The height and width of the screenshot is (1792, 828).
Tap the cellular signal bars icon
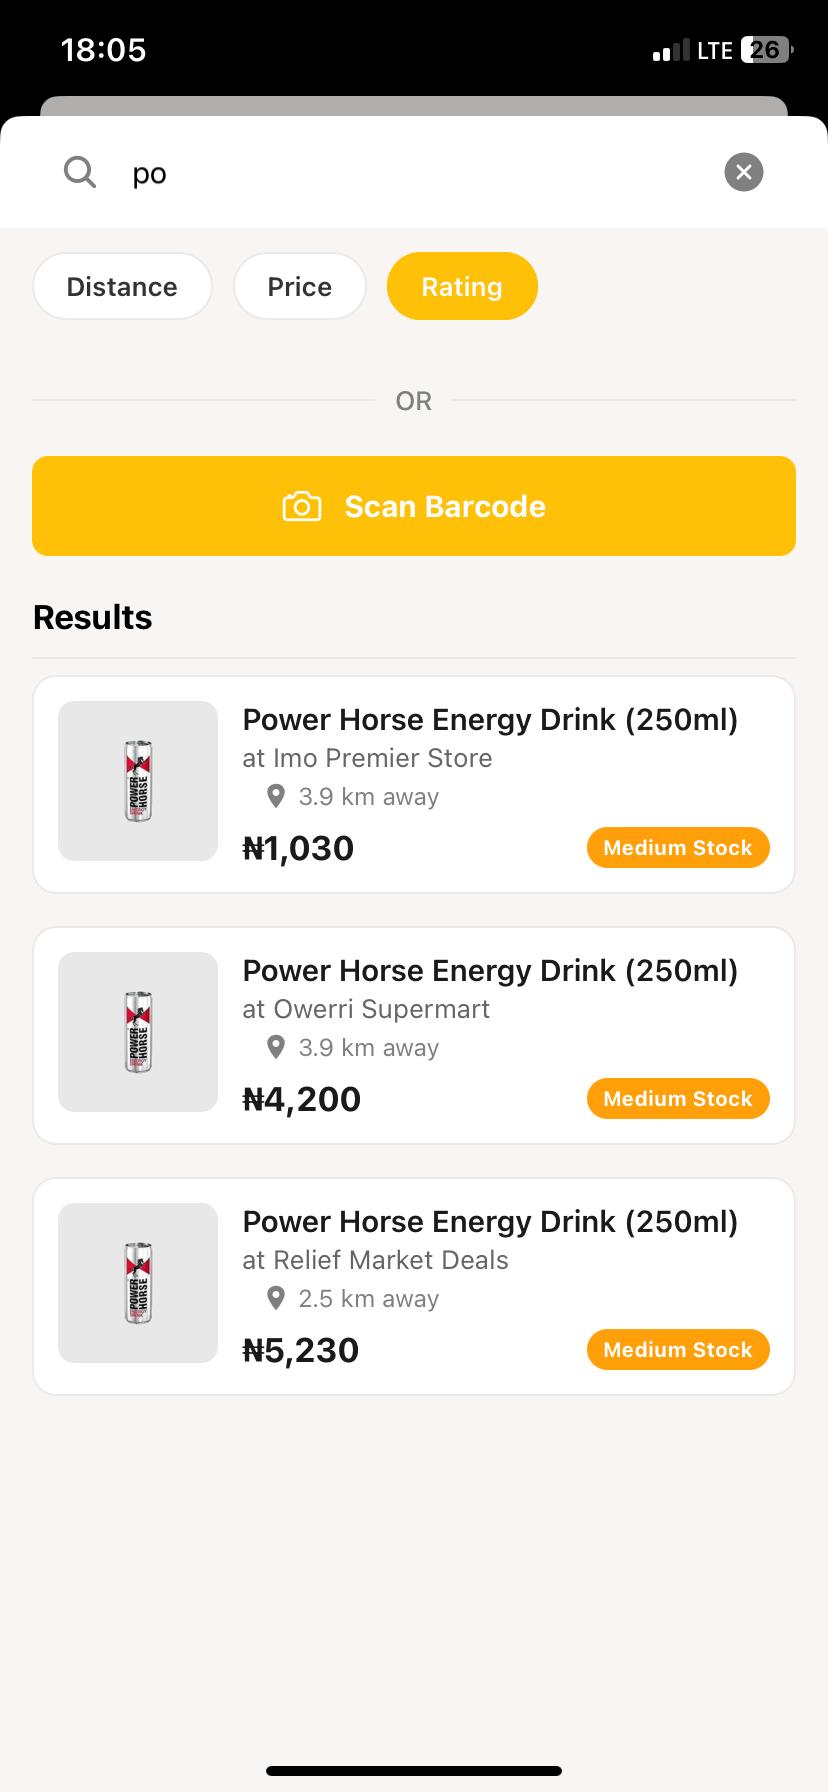click(670, 50)
